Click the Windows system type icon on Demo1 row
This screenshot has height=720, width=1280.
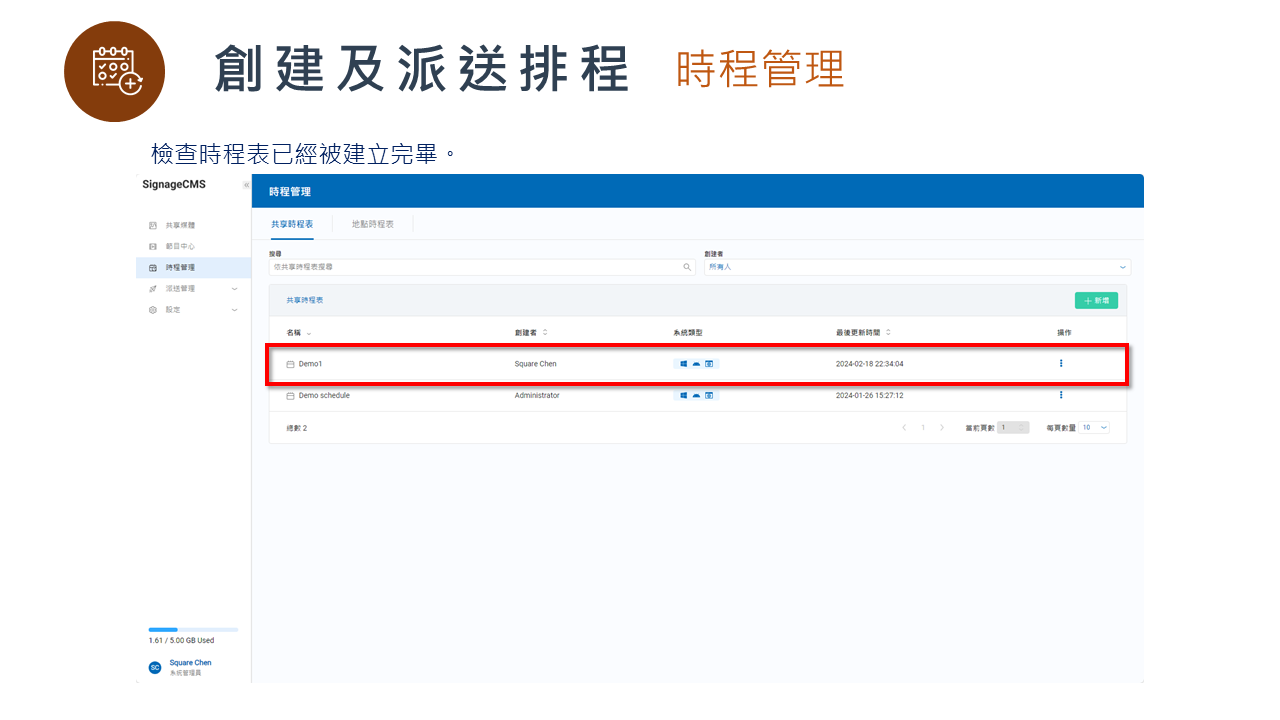click(683, 363)
